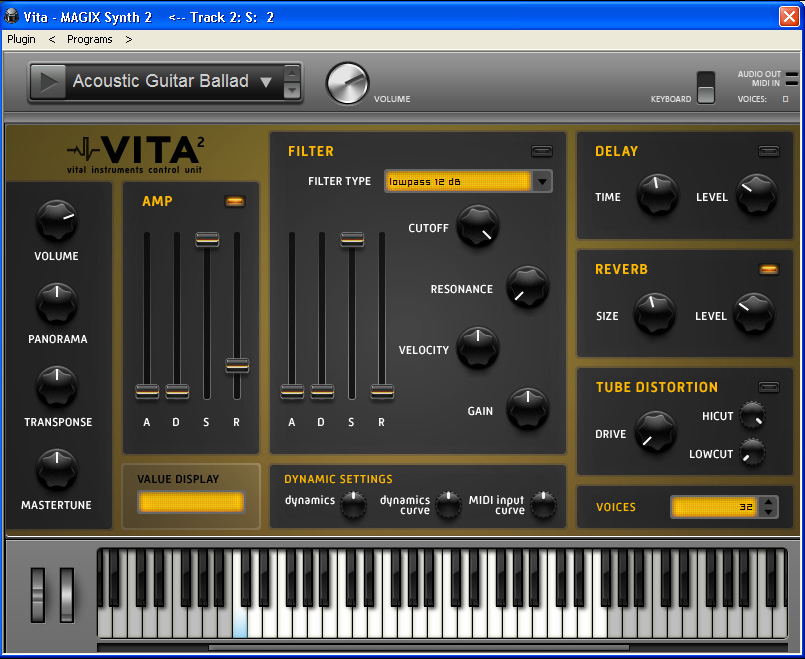The image size is (805, 659).
Task: Click the VALUE DISPLAY yellow field
Action: point(191,502)
